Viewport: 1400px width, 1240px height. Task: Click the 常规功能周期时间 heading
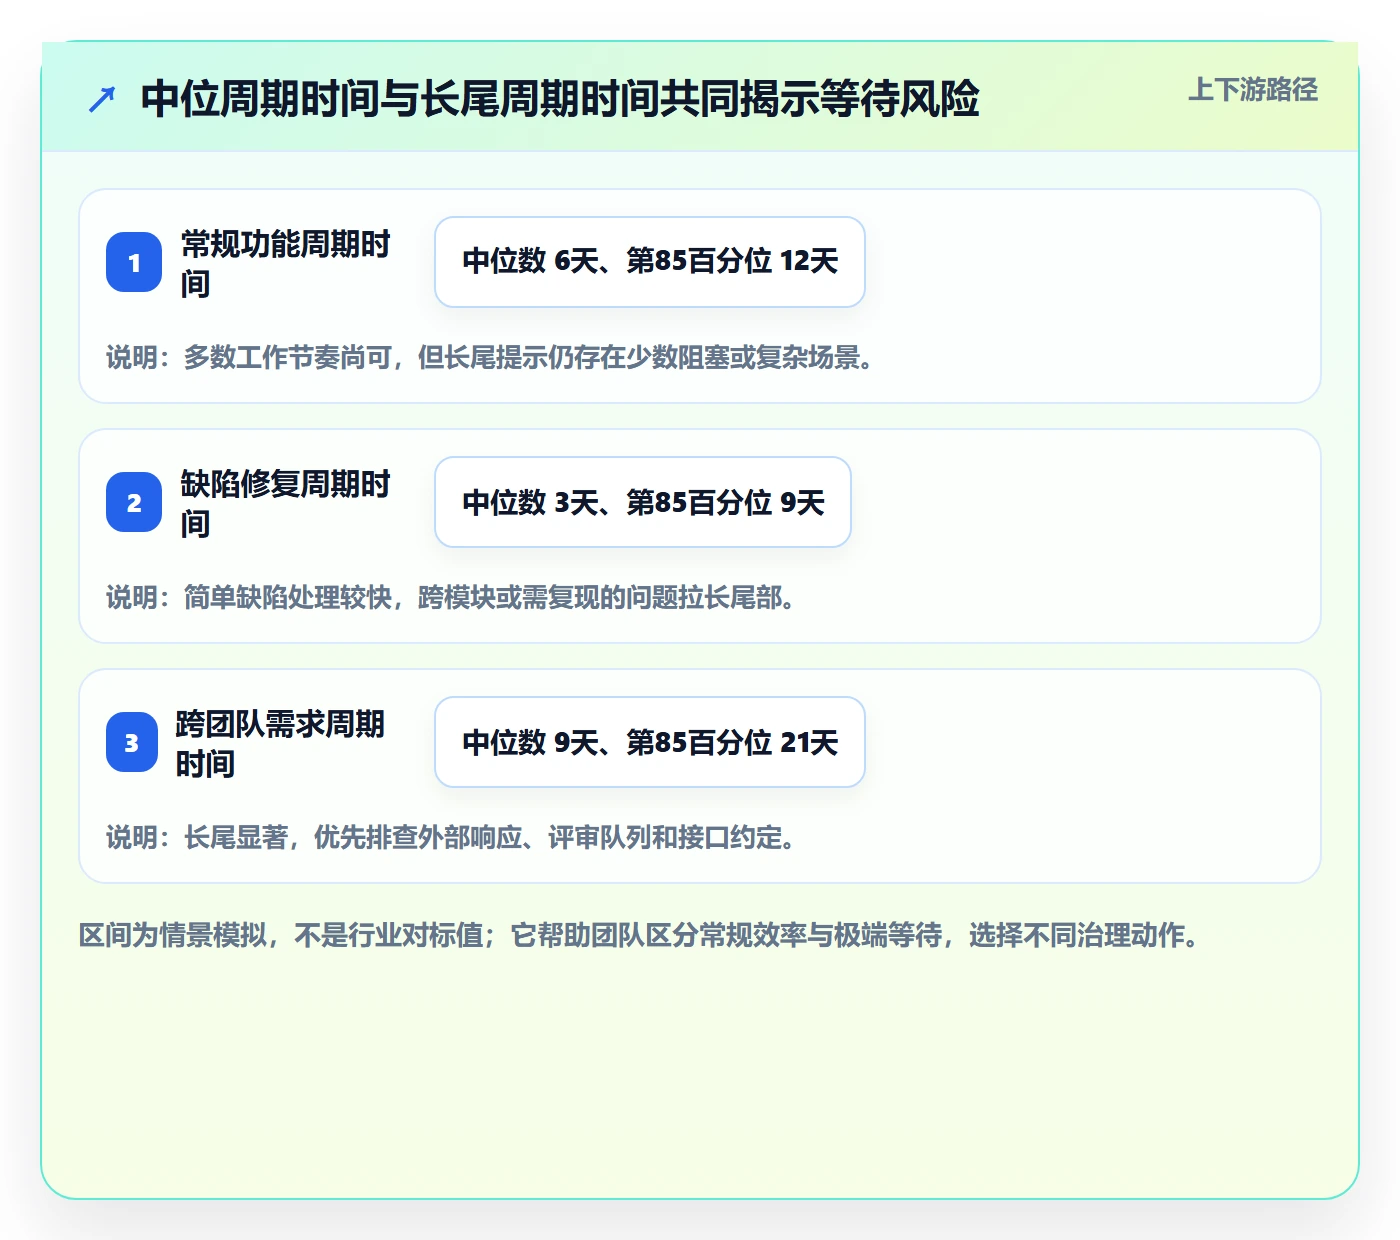(285, 263)
